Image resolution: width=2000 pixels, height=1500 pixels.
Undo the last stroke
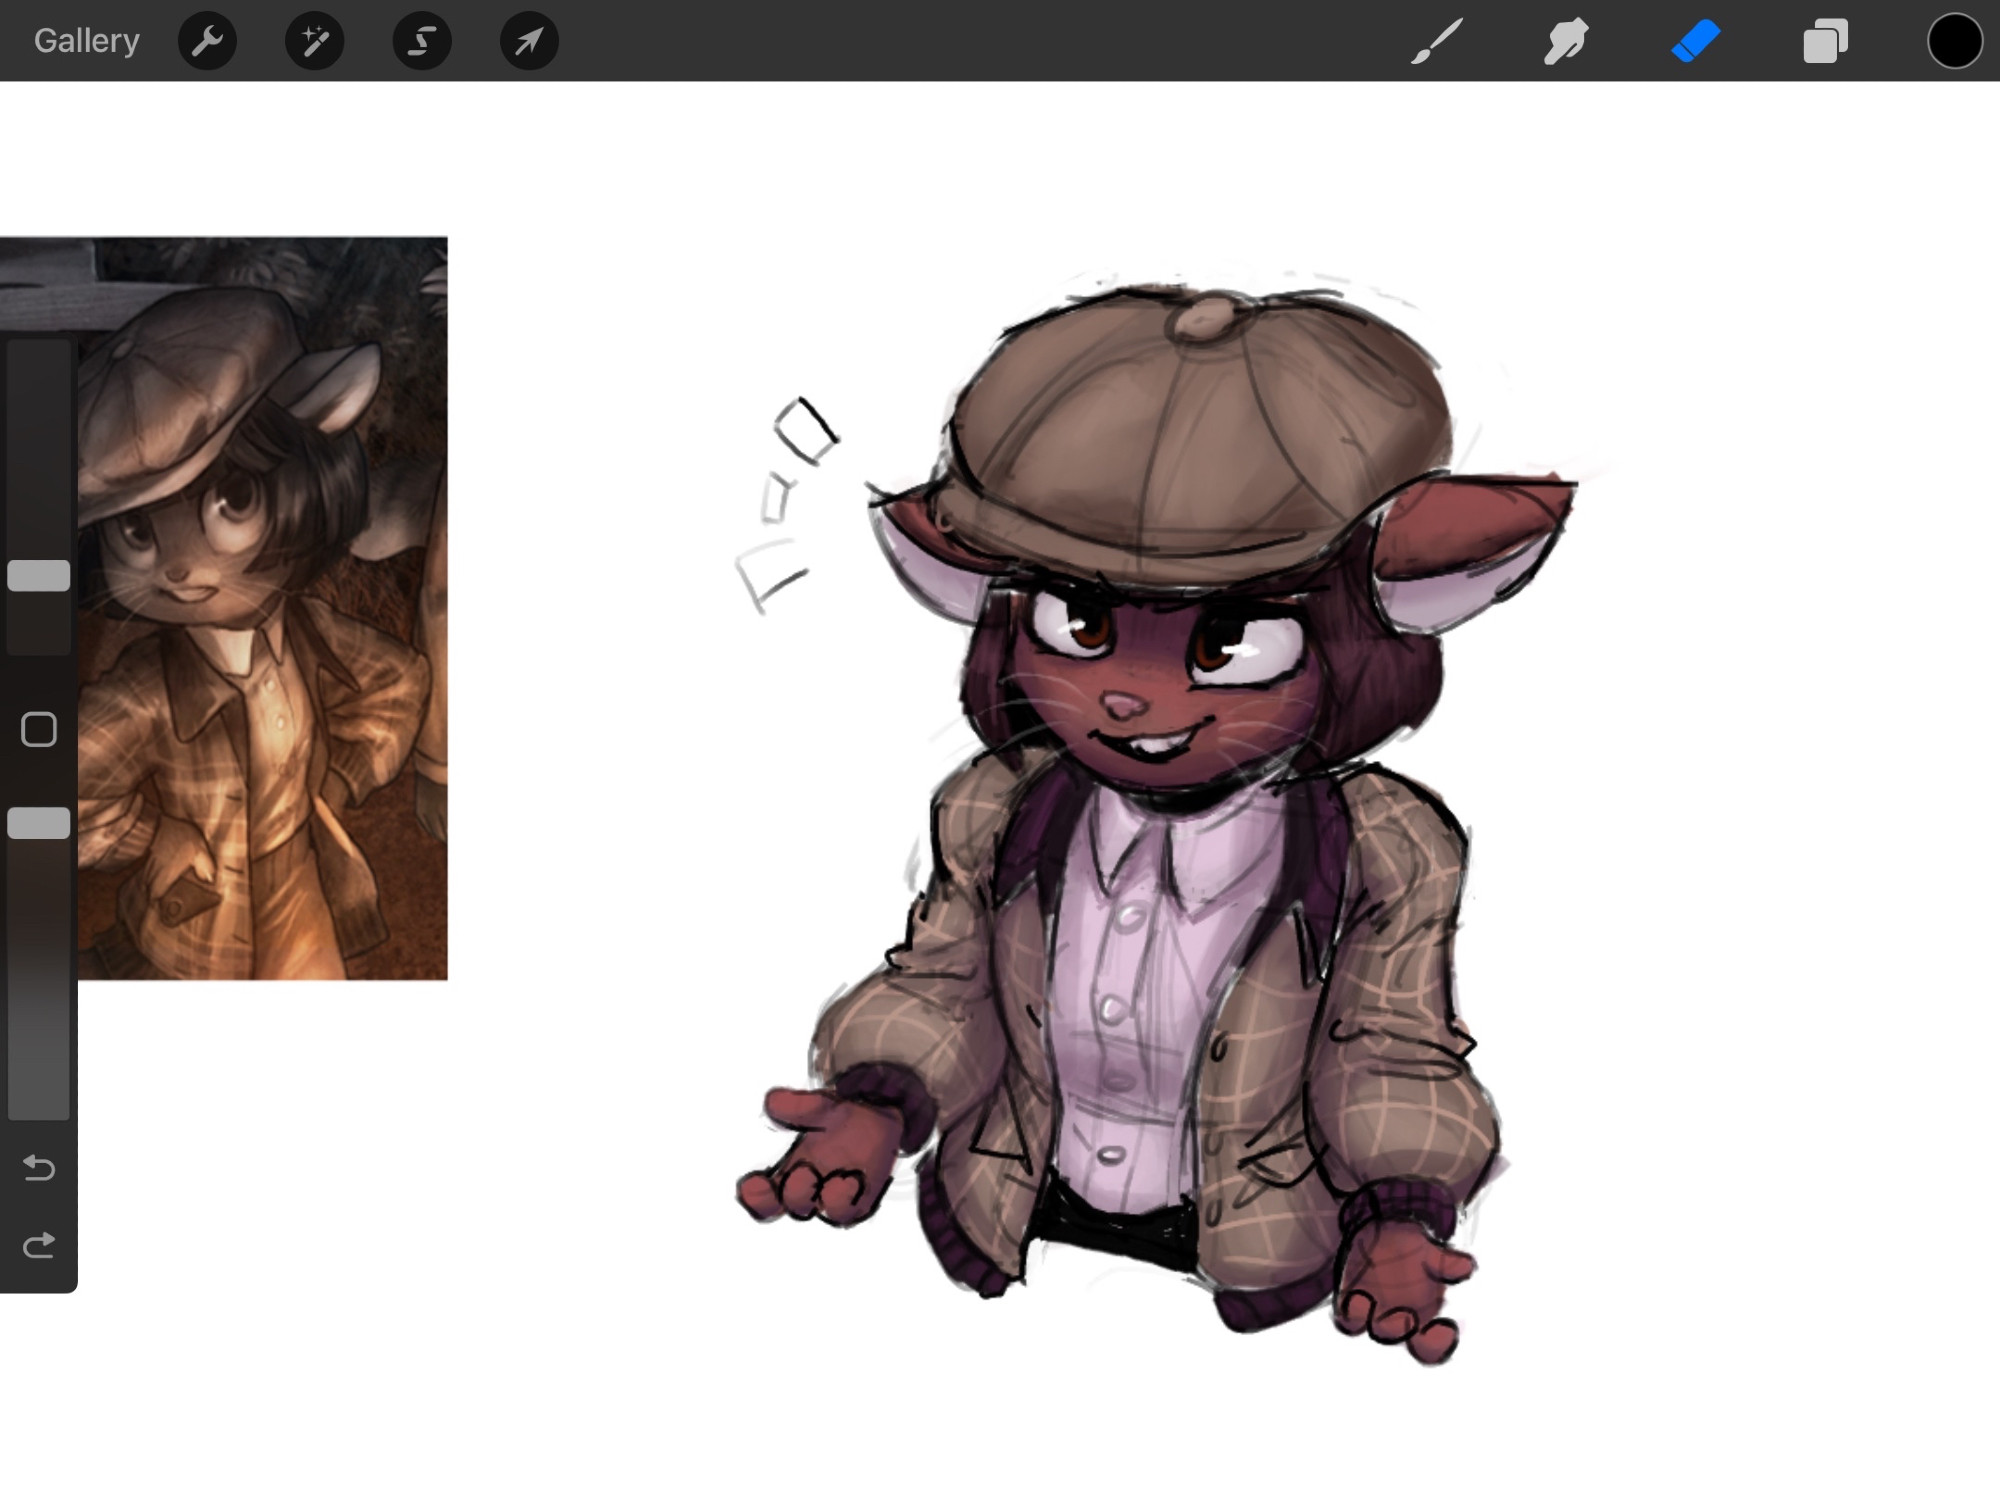pos(39,1167)
